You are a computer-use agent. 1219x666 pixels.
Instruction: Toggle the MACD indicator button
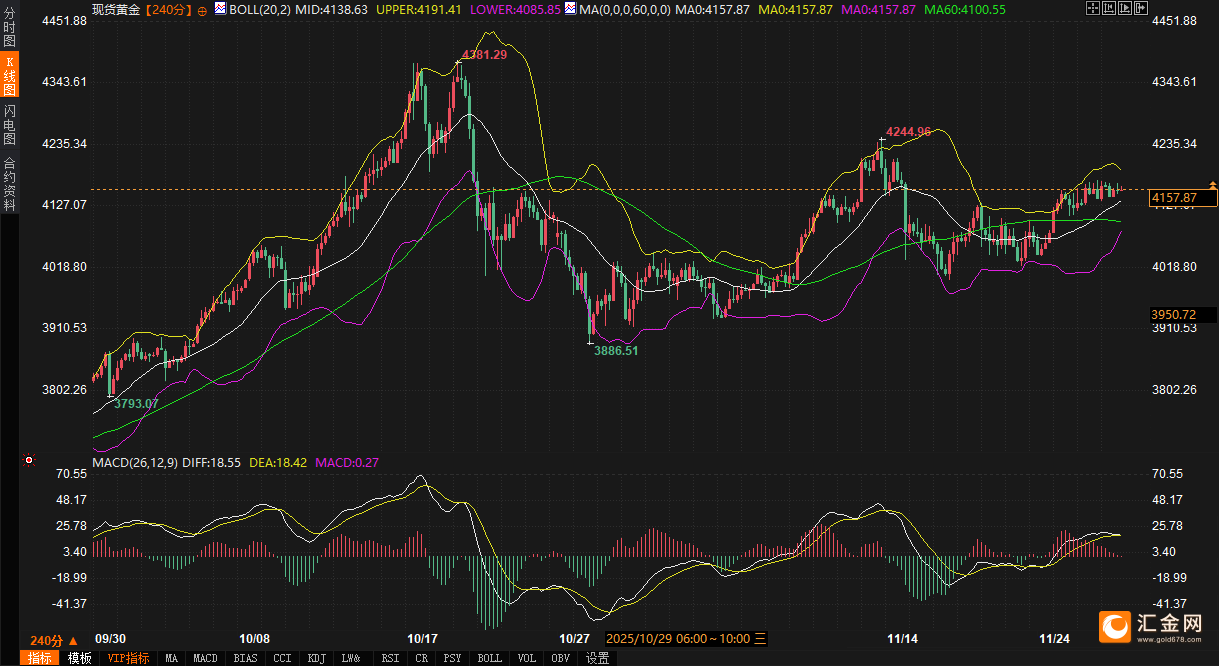205,658
